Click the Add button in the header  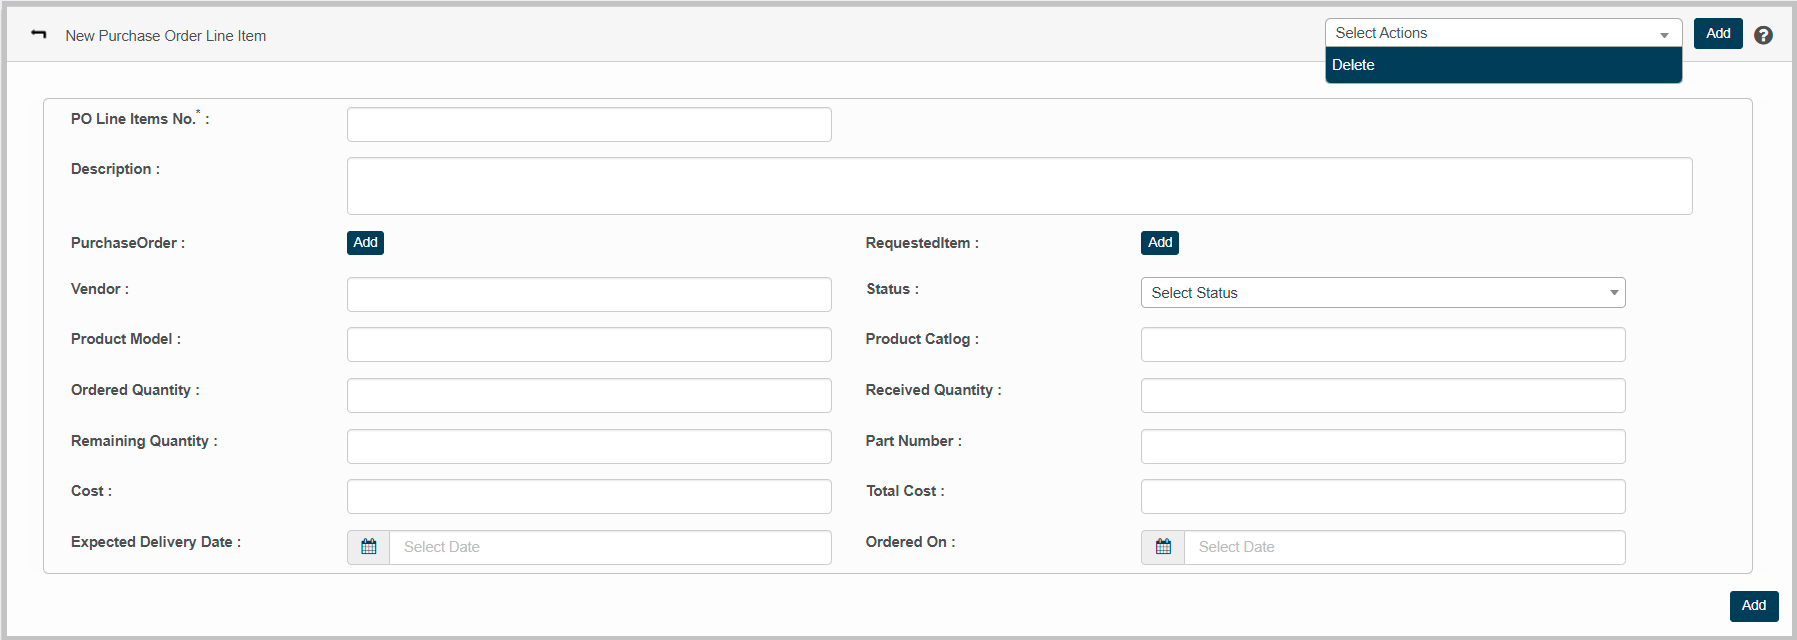click(x=1717, y=33)
